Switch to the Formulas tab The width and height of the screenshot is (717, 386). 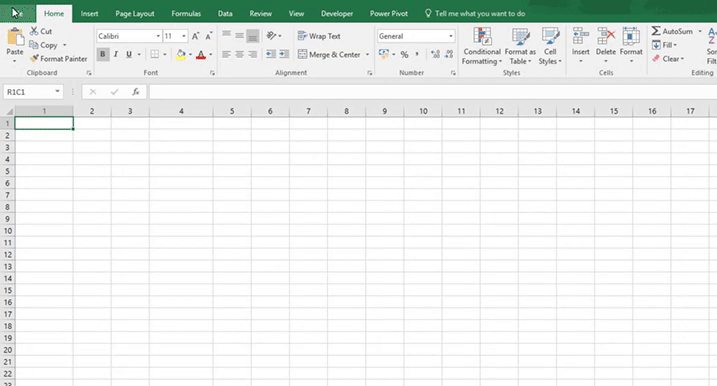186,14
